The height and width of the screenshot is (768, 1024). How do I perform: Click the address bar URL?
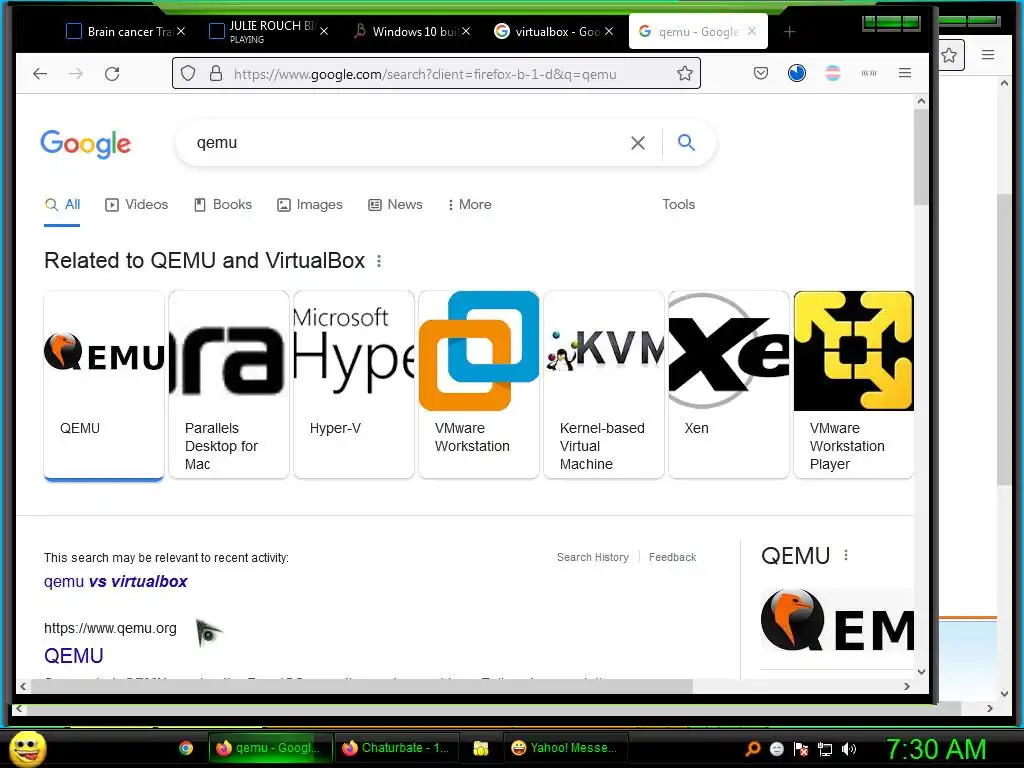(x=425, y=74)
